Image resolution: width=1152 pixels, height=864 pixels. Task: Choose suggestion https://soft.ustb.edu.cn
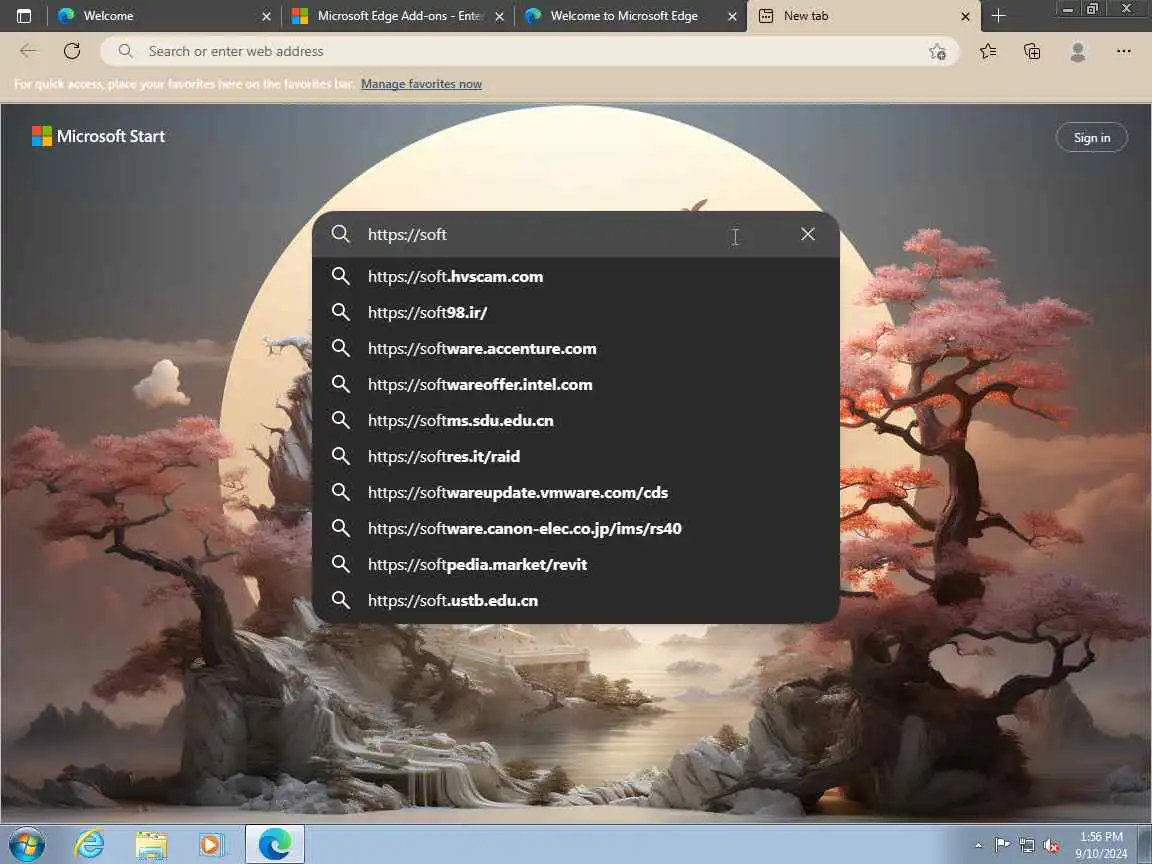pos(576,600)
